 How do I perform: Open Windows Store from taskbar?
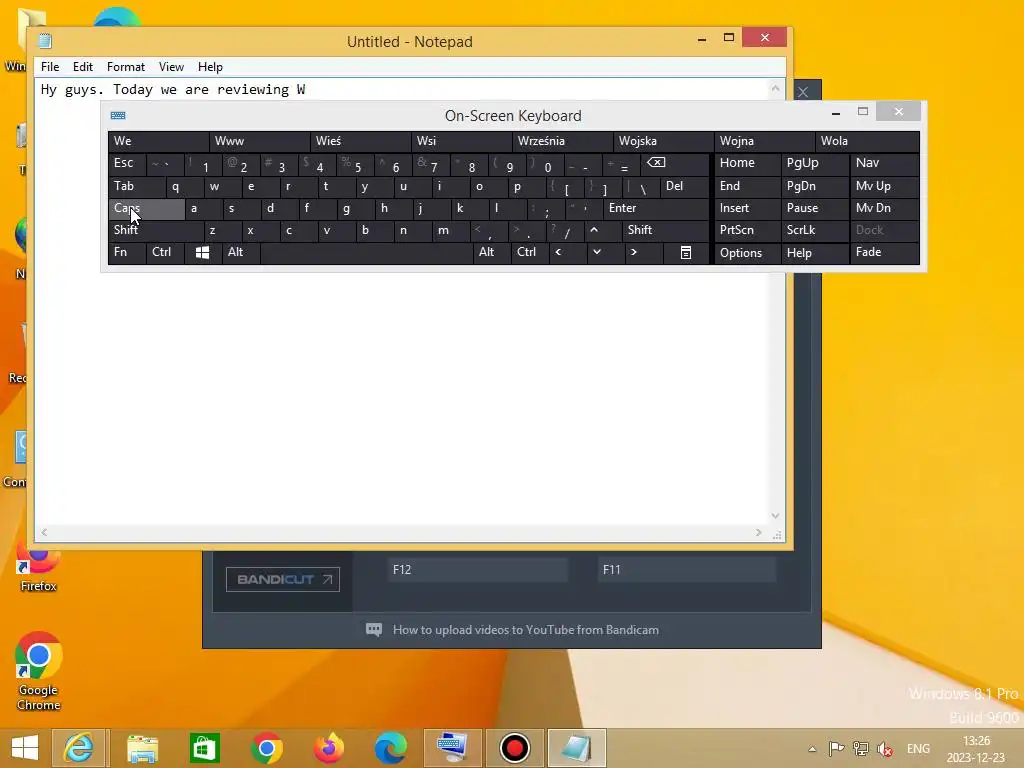(x=204, y=748)
